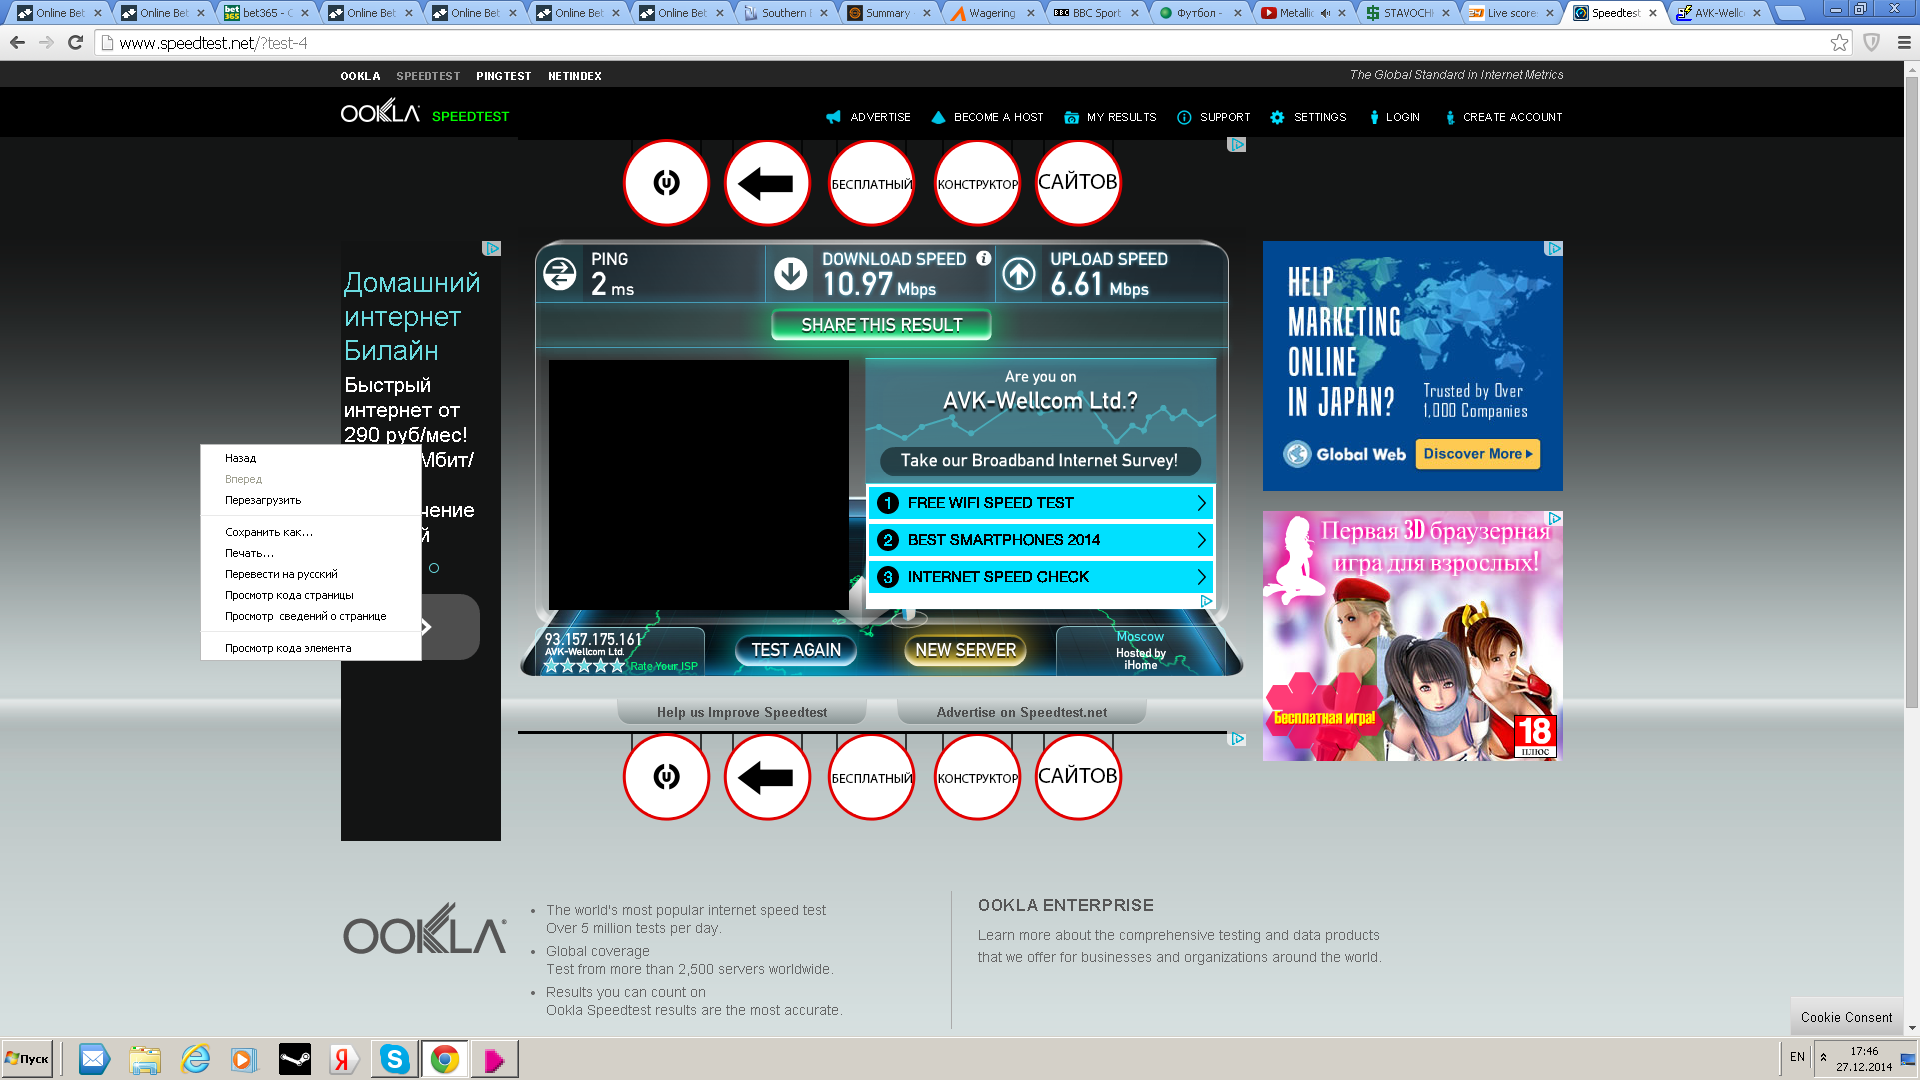Click the Chrome icon in taskbar
Image resolution: width=1920 pixels, height=1080 pixels.
[445, 1059]
